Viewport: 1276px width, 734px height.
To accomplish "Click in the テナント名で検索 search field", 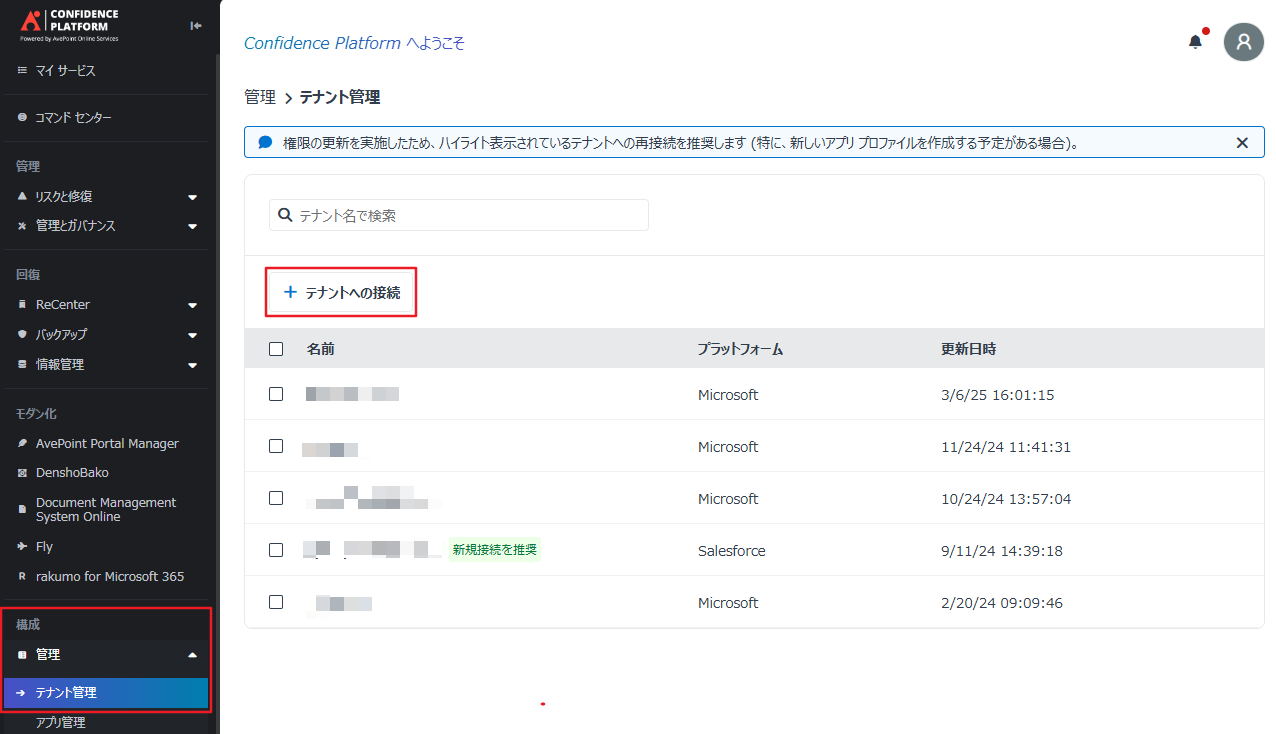I will click(459, 215).
